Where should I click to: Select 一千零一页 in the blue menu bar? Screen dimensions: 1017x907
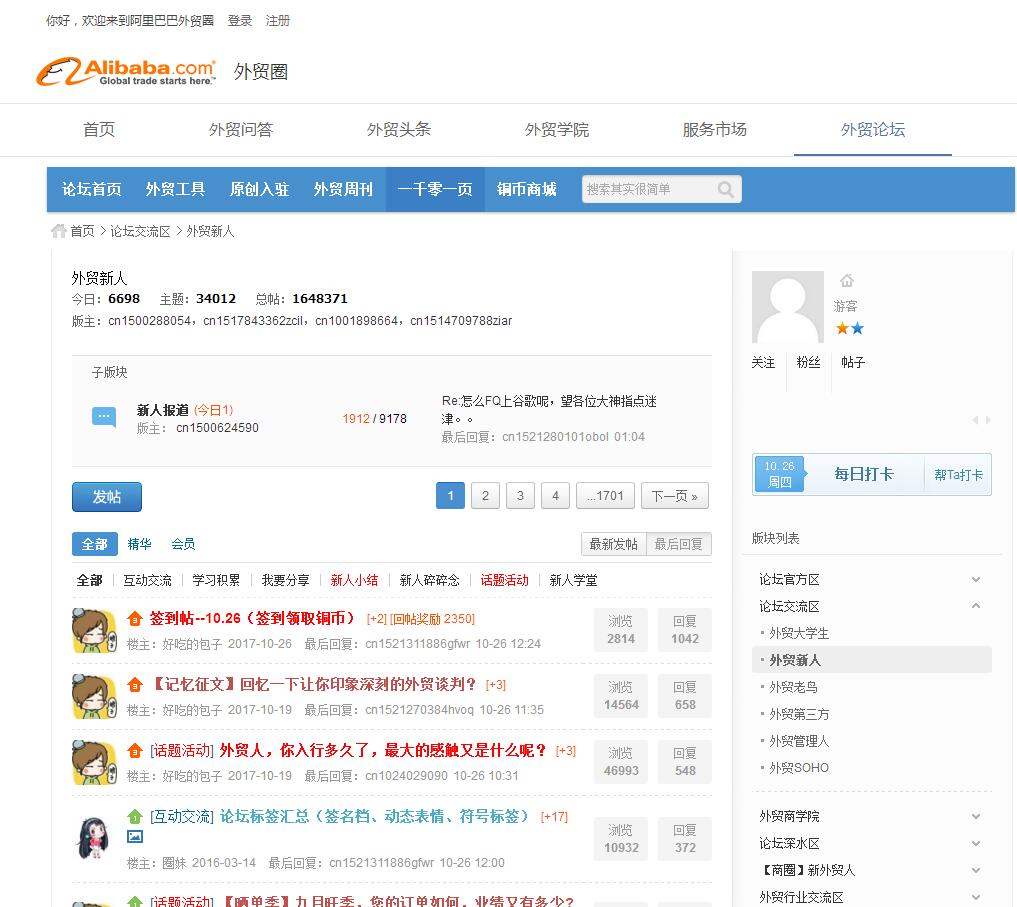tap(435, 189)
